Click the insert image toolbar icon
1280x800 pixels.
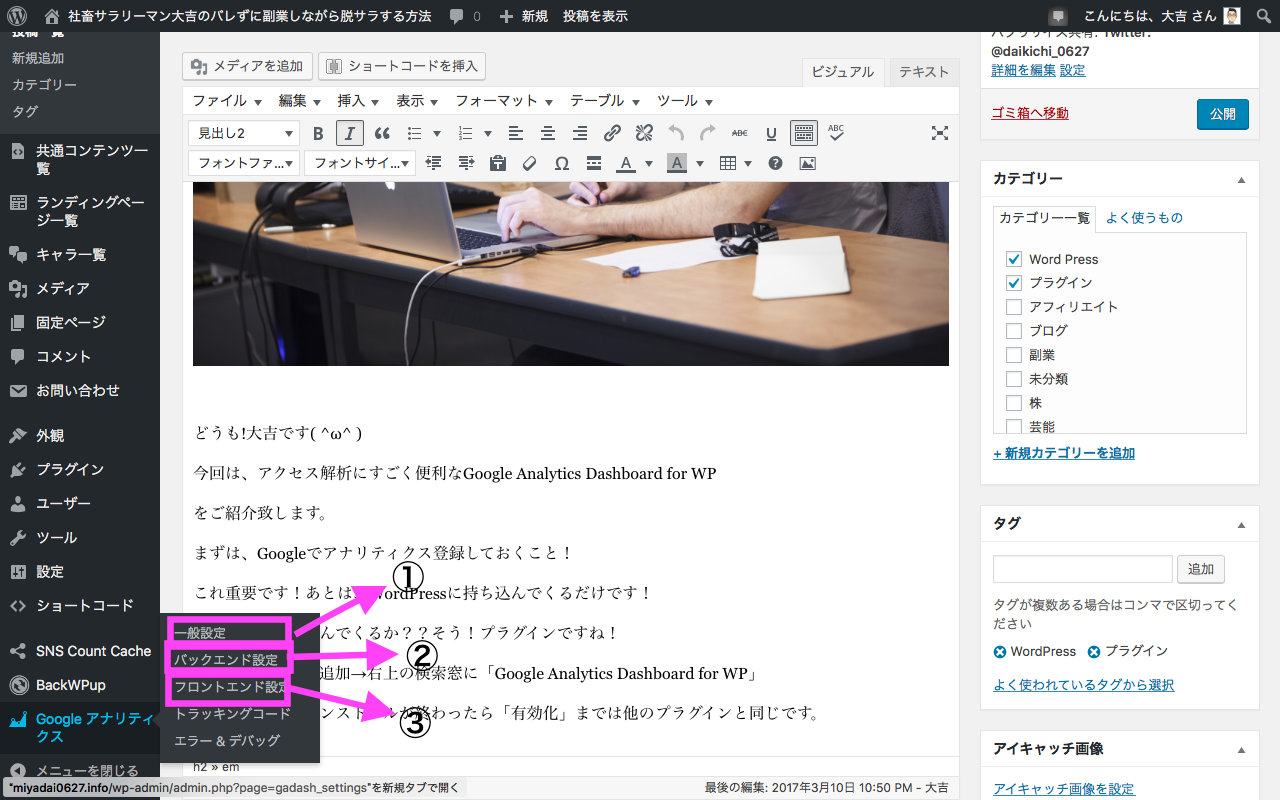(x=807, y=163)
